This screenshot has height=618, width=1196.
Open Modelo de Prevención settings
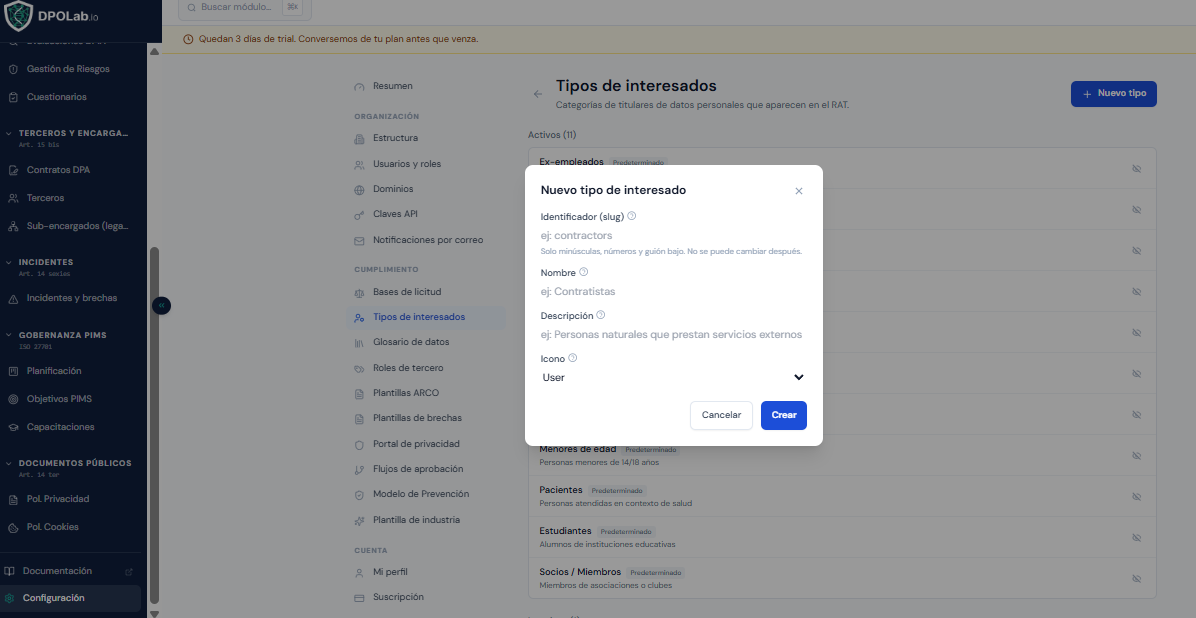coord(426,494)
